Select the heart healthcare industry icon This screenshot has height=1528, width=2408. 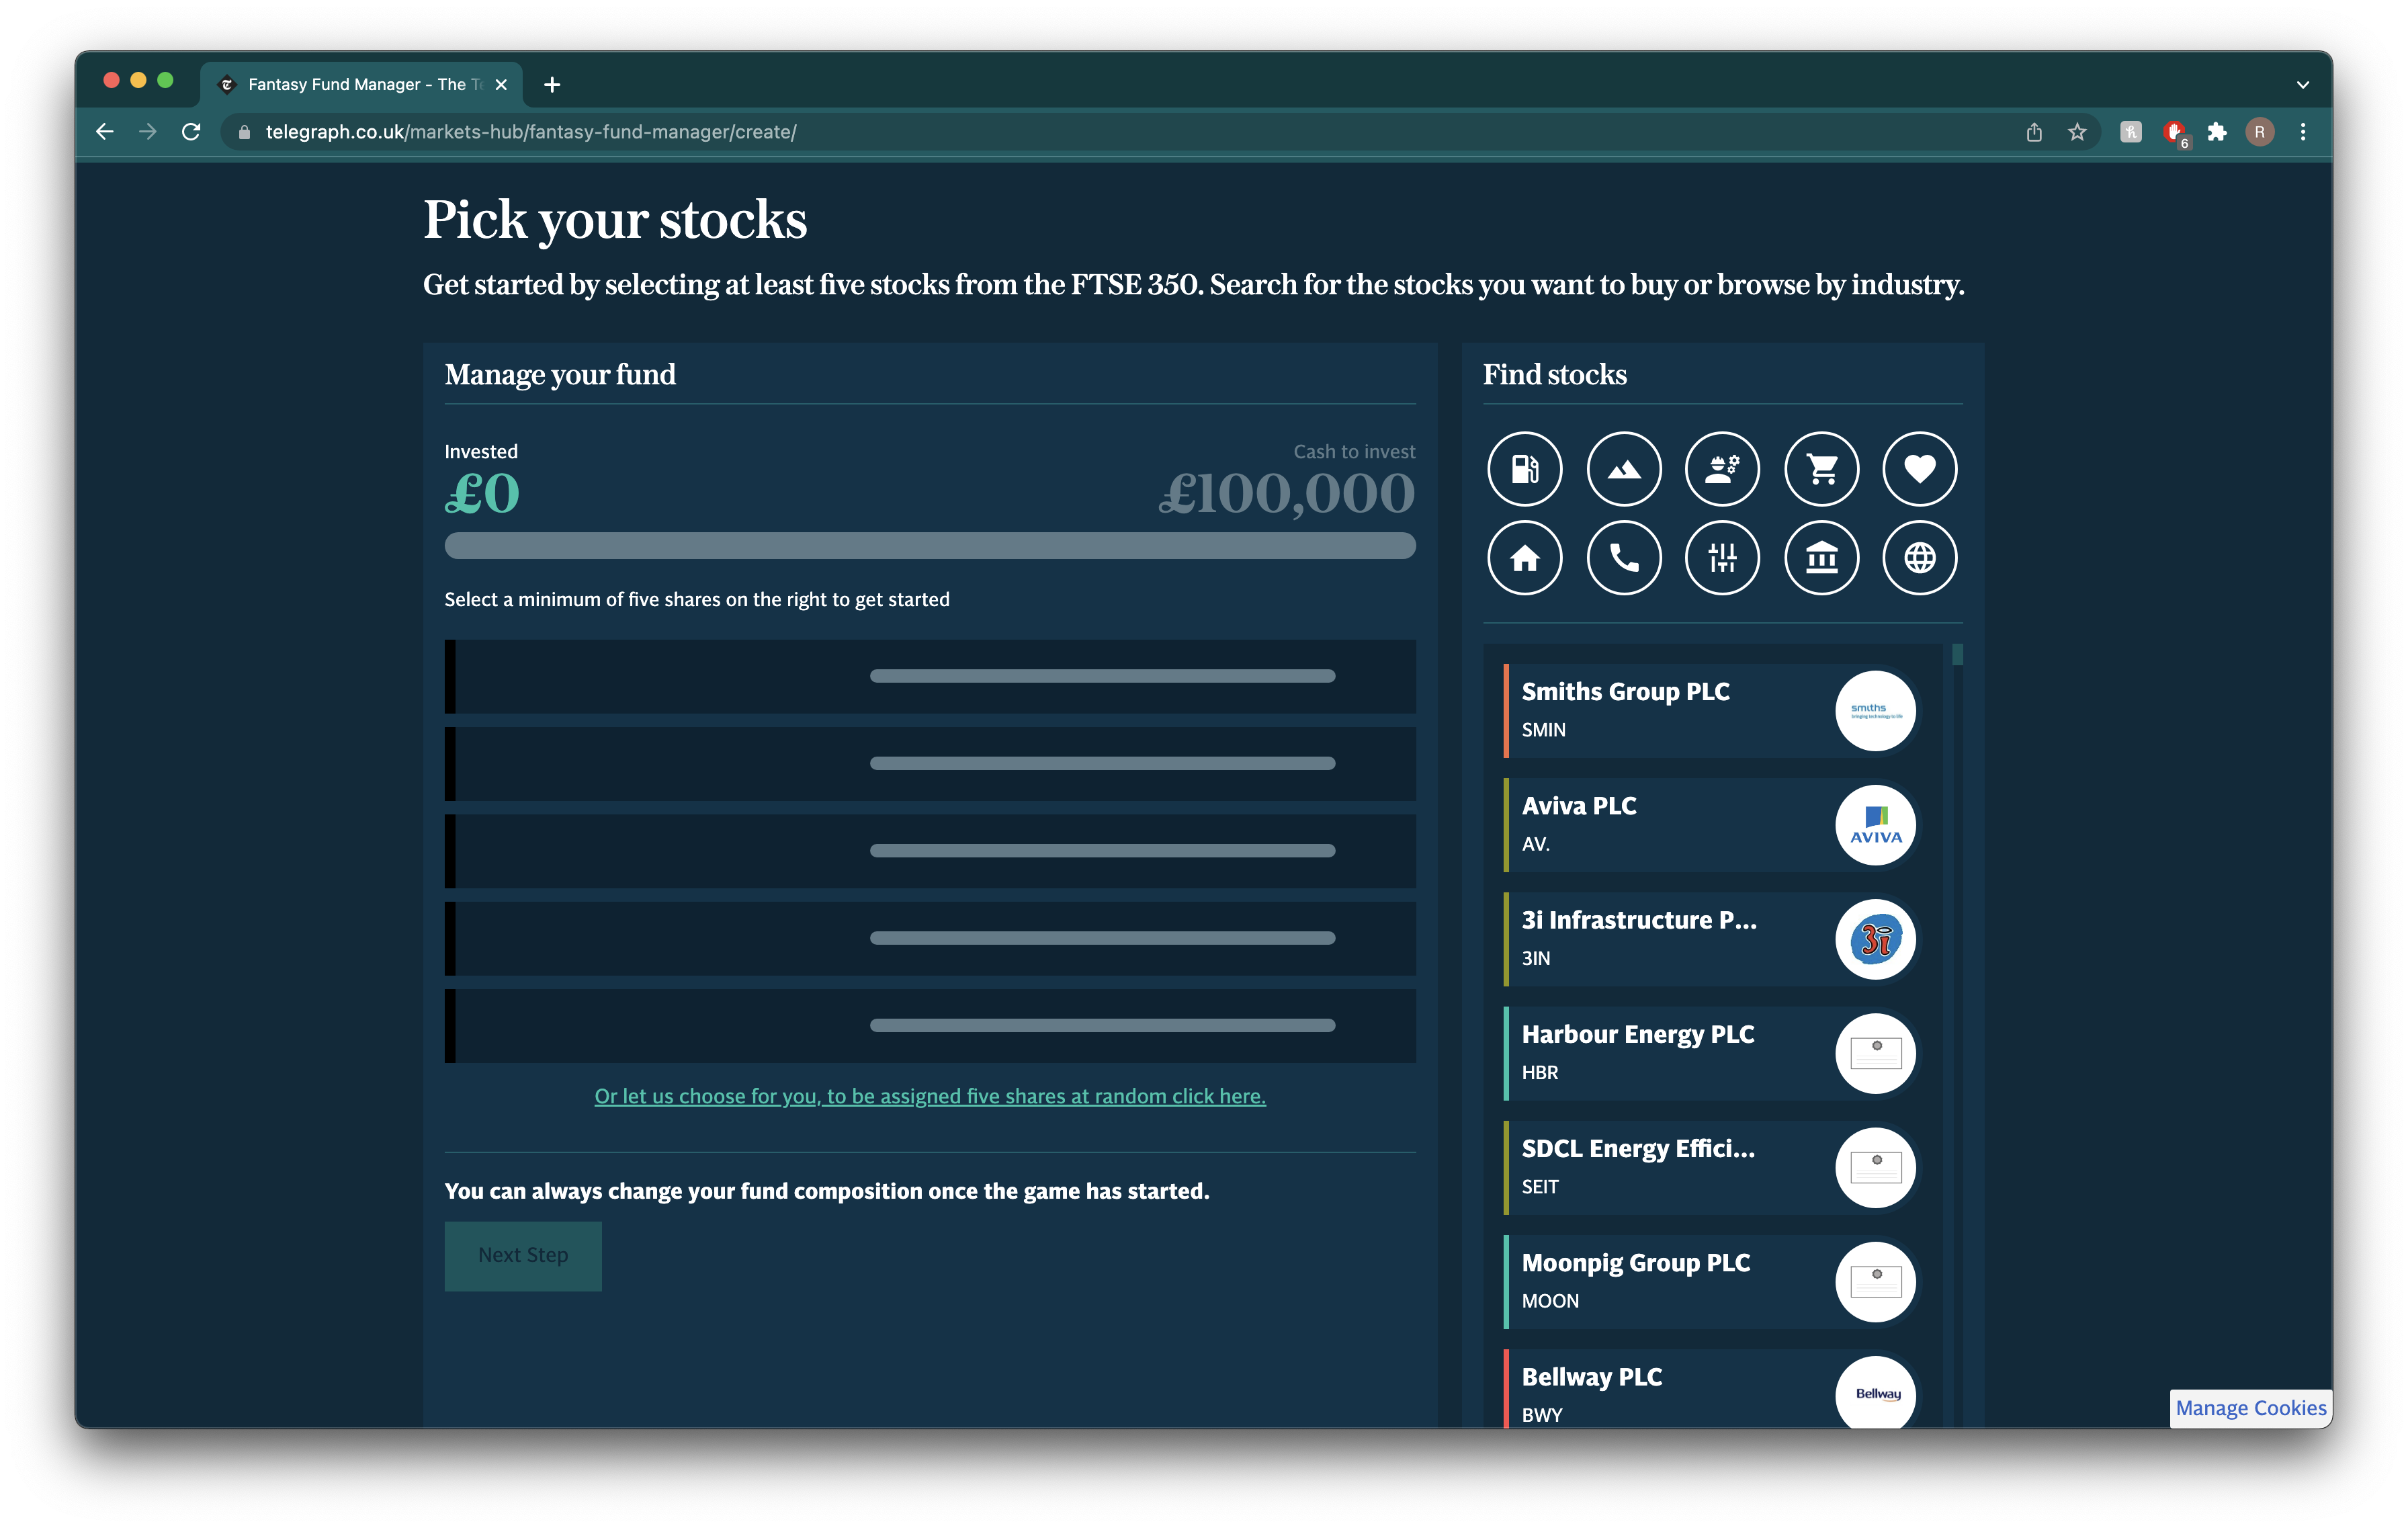pos(1919,469)
